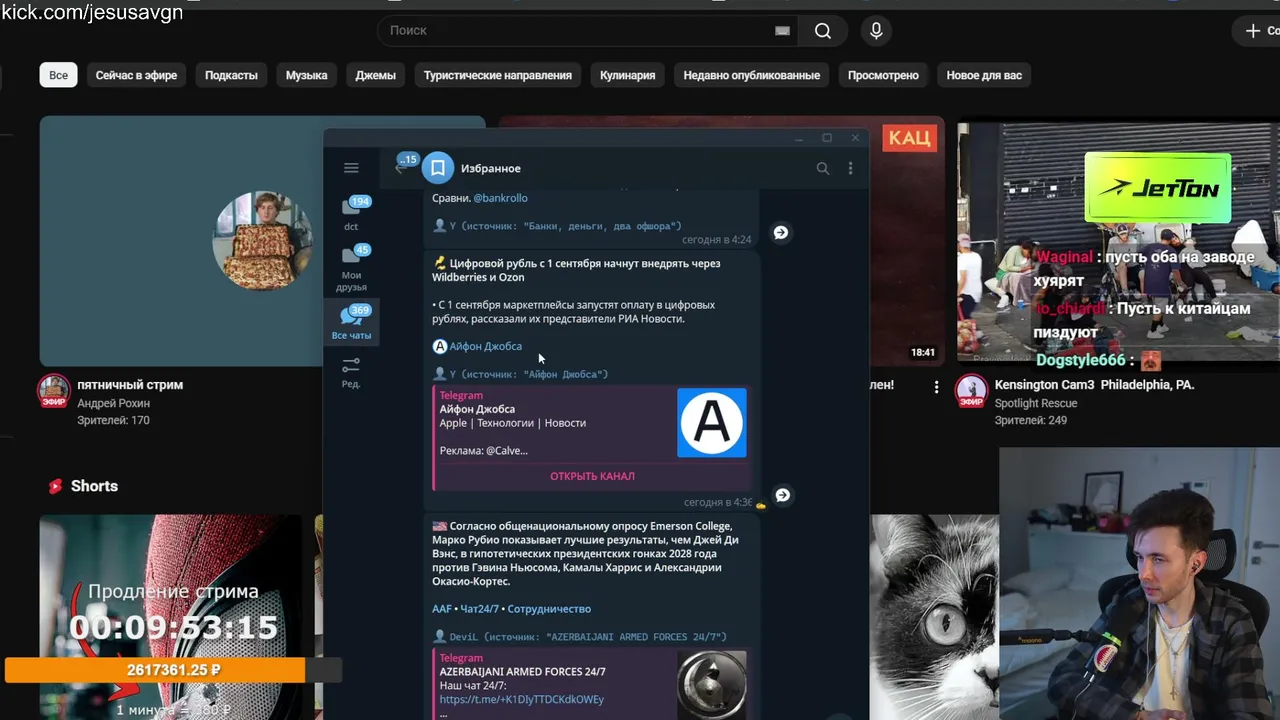Viewport: 1280px width, 720px height.
Task: Follow the t.me chat invite link
Action: 522,700
